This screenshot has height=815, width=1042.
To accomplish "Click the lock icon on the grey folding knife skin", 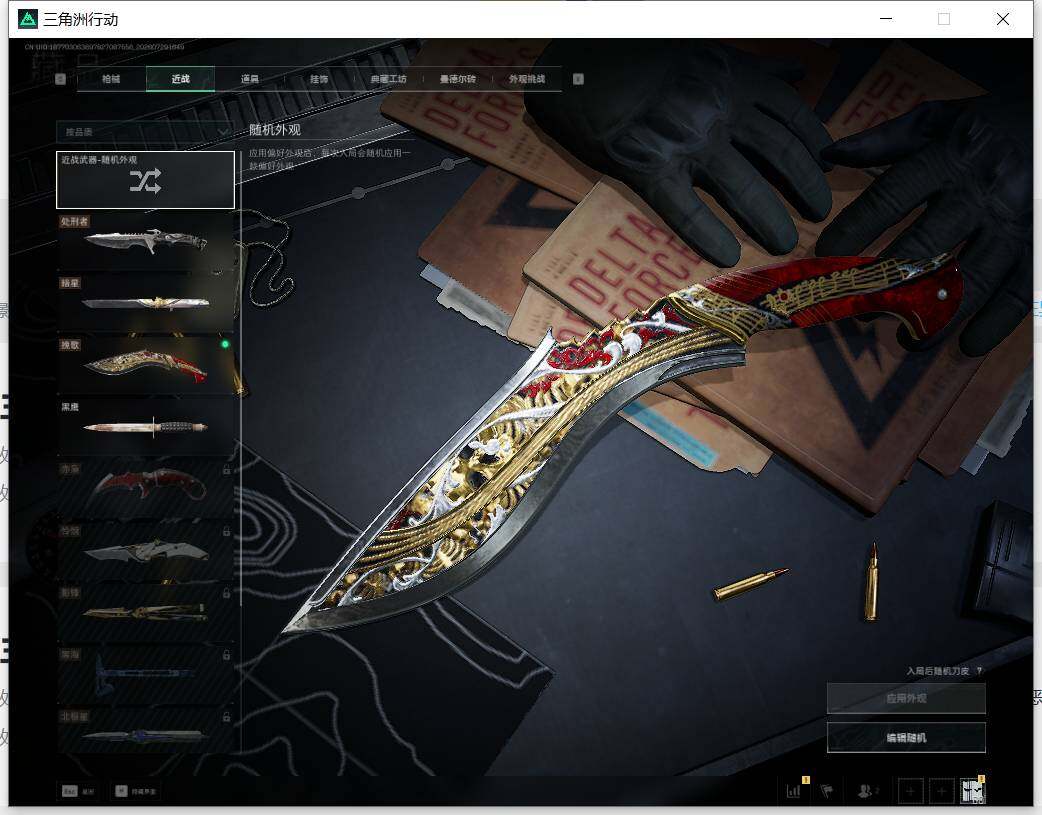I will [227, 531].
